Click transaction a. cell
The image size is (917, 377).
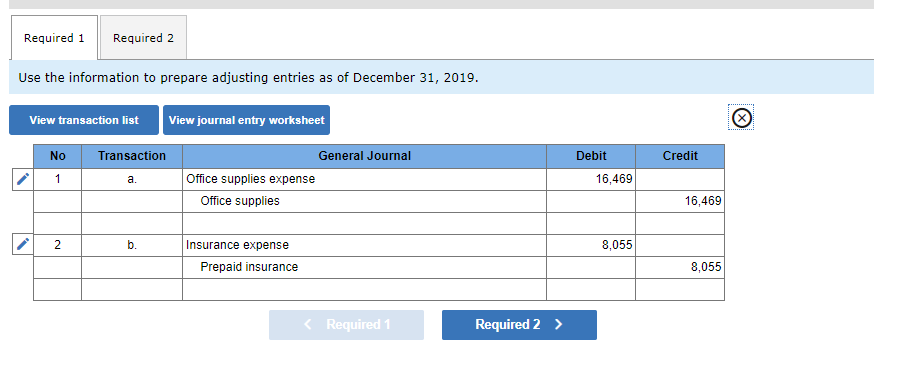(132, 179)
